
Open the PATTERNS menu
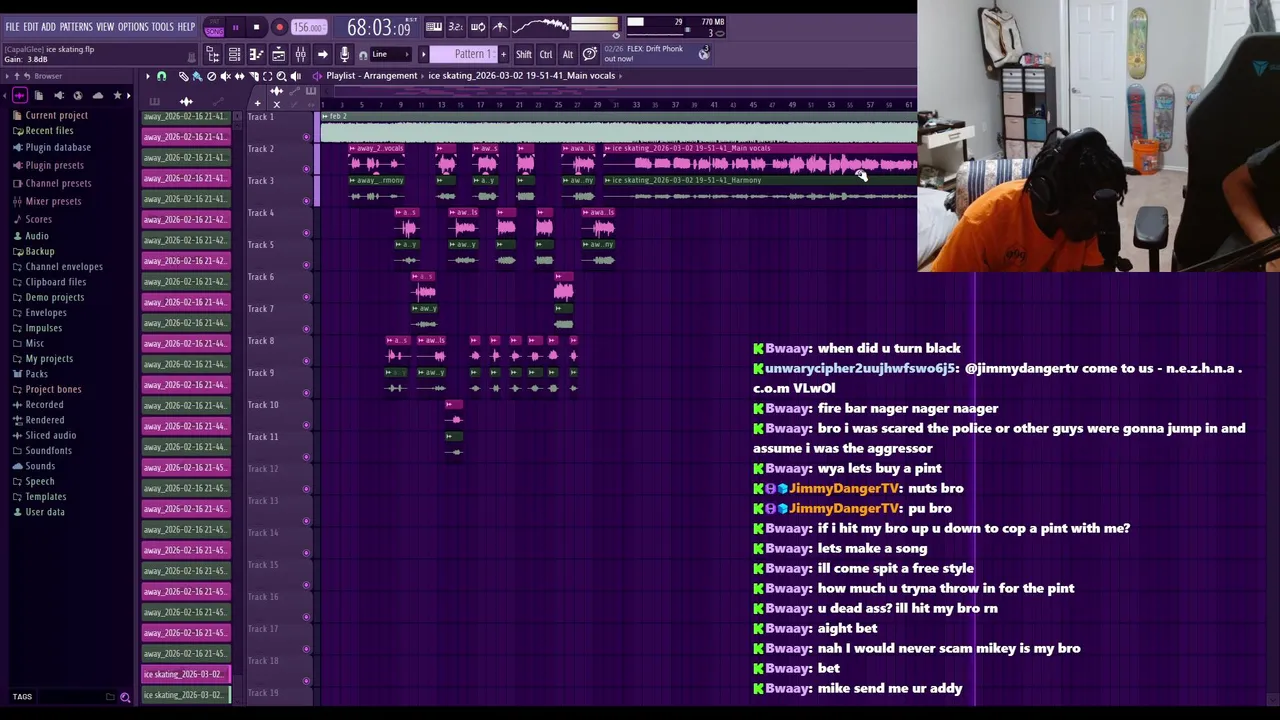point(76,27)
